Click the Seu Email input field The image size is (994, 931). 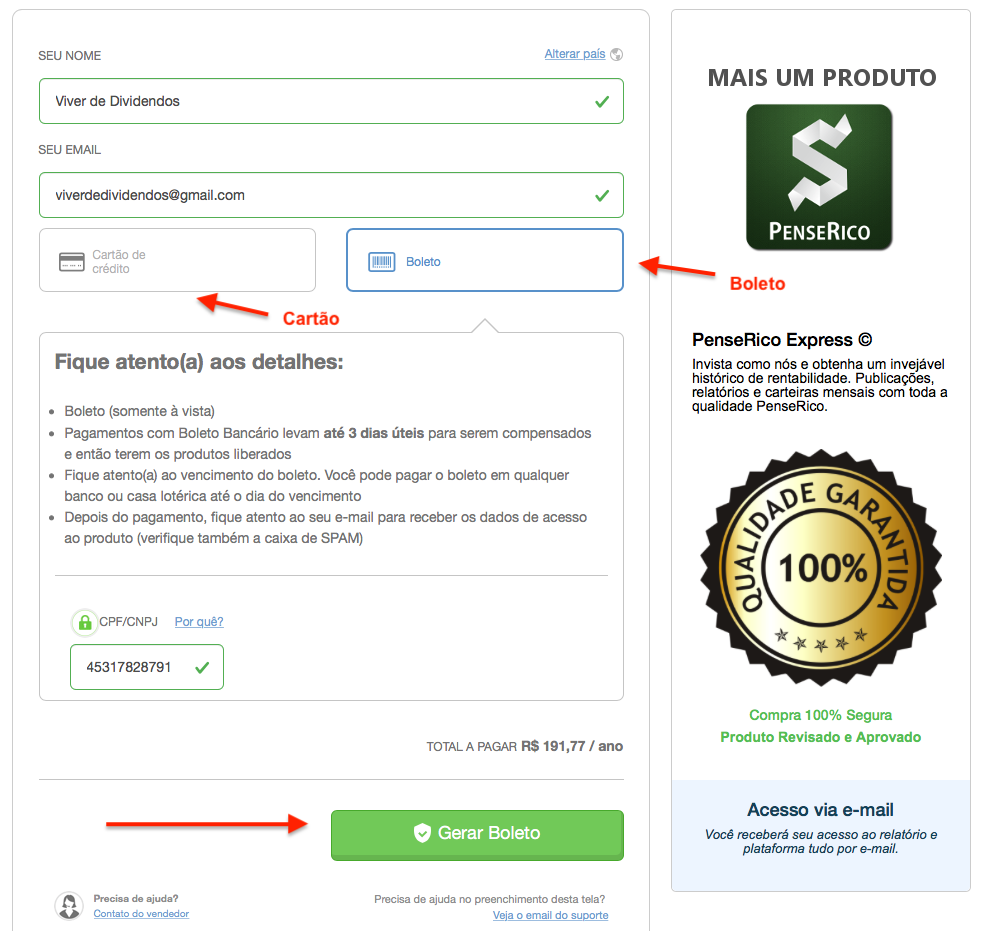(x=332, y=195)
